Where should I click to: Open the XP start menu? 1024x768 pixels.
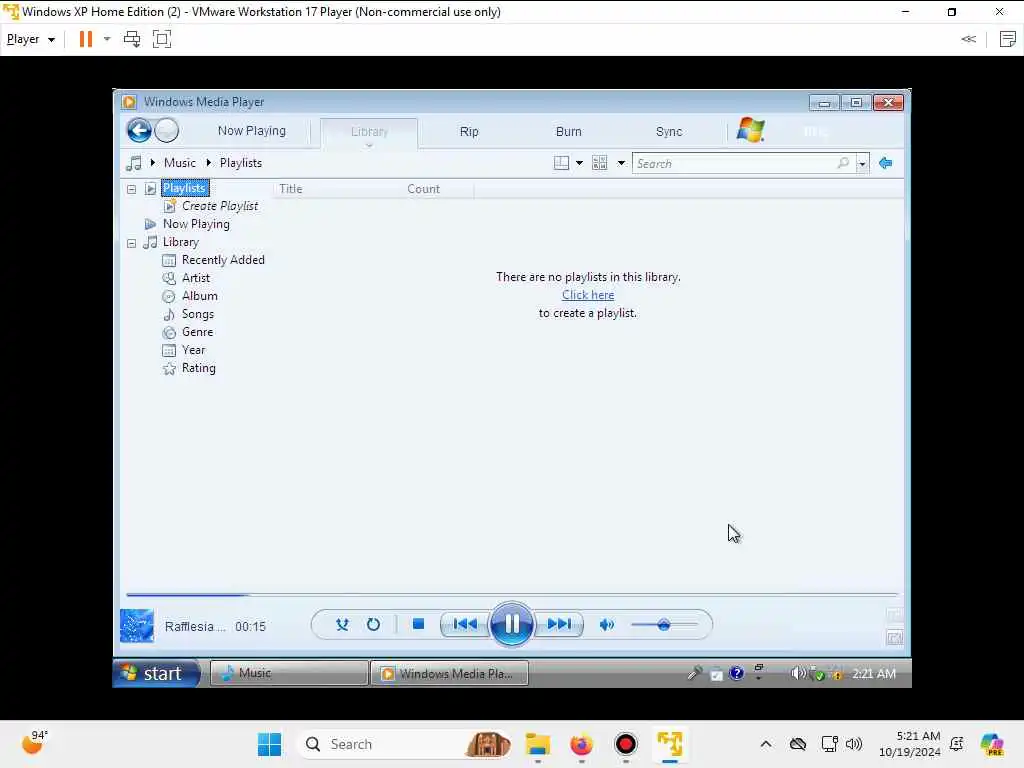click(x=156, y=673)
